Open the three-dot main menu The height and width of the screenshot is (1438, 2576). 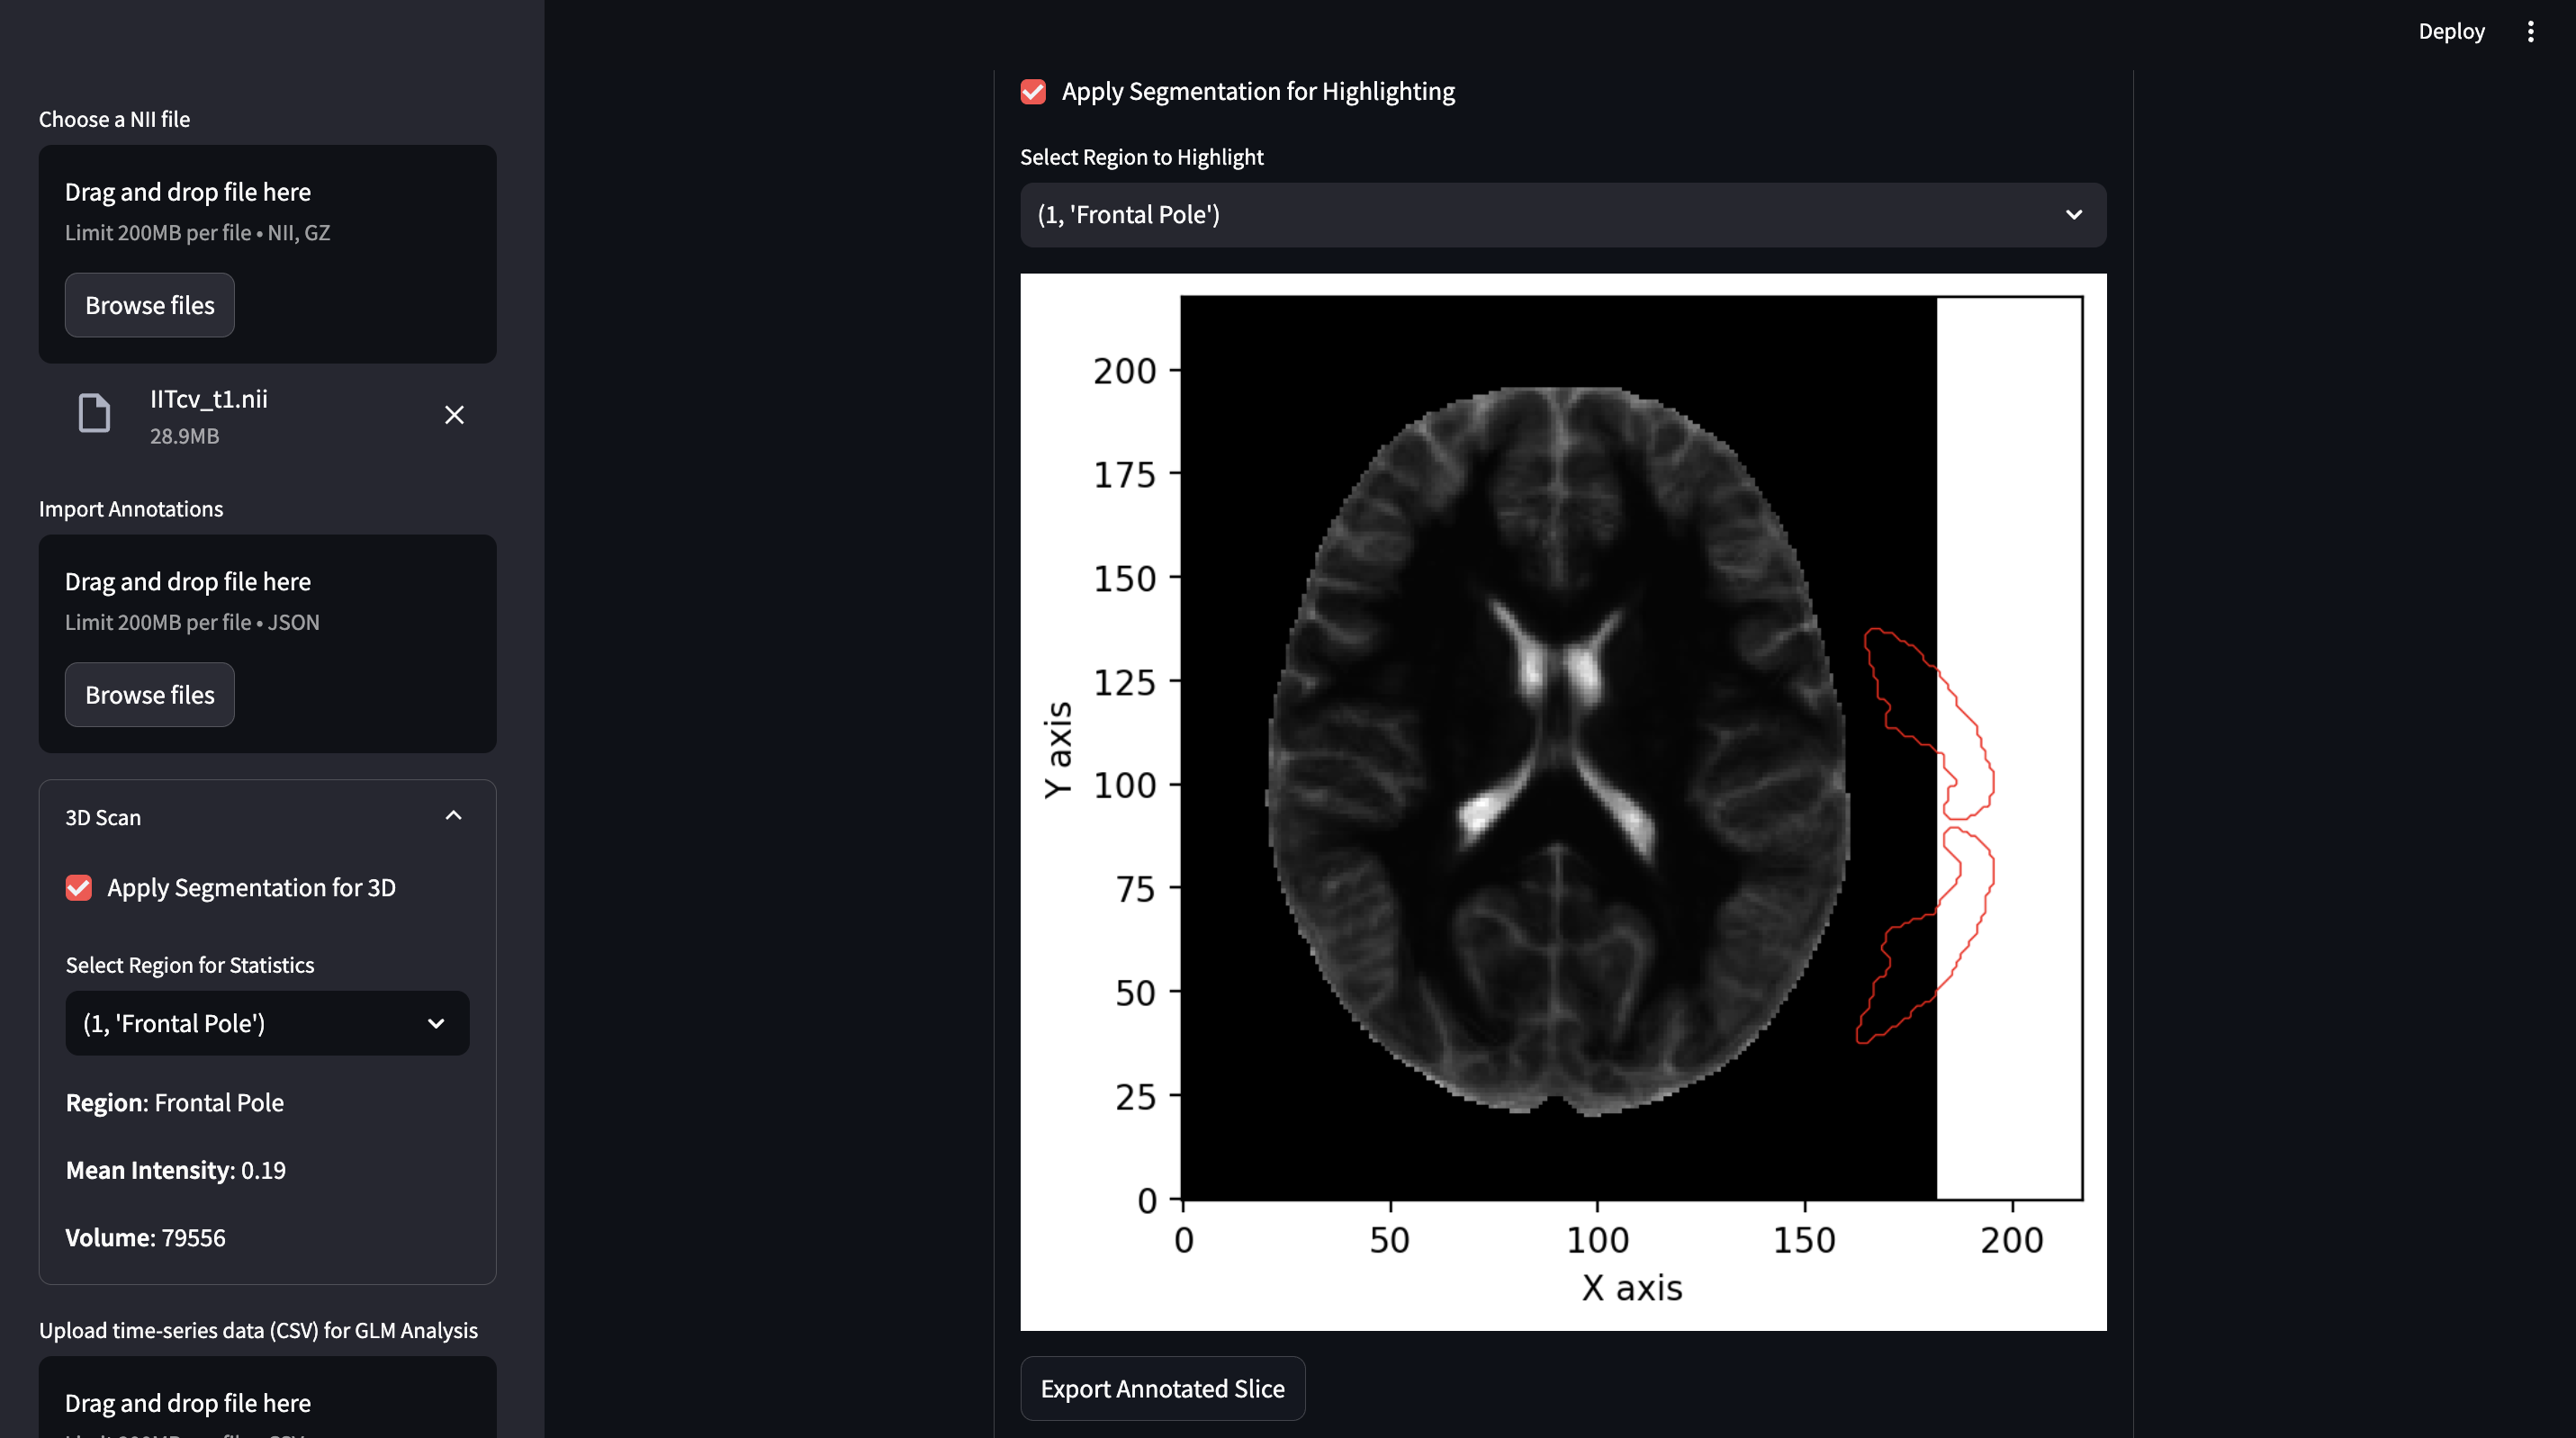pyautogui.click(x=2530, y=31)
